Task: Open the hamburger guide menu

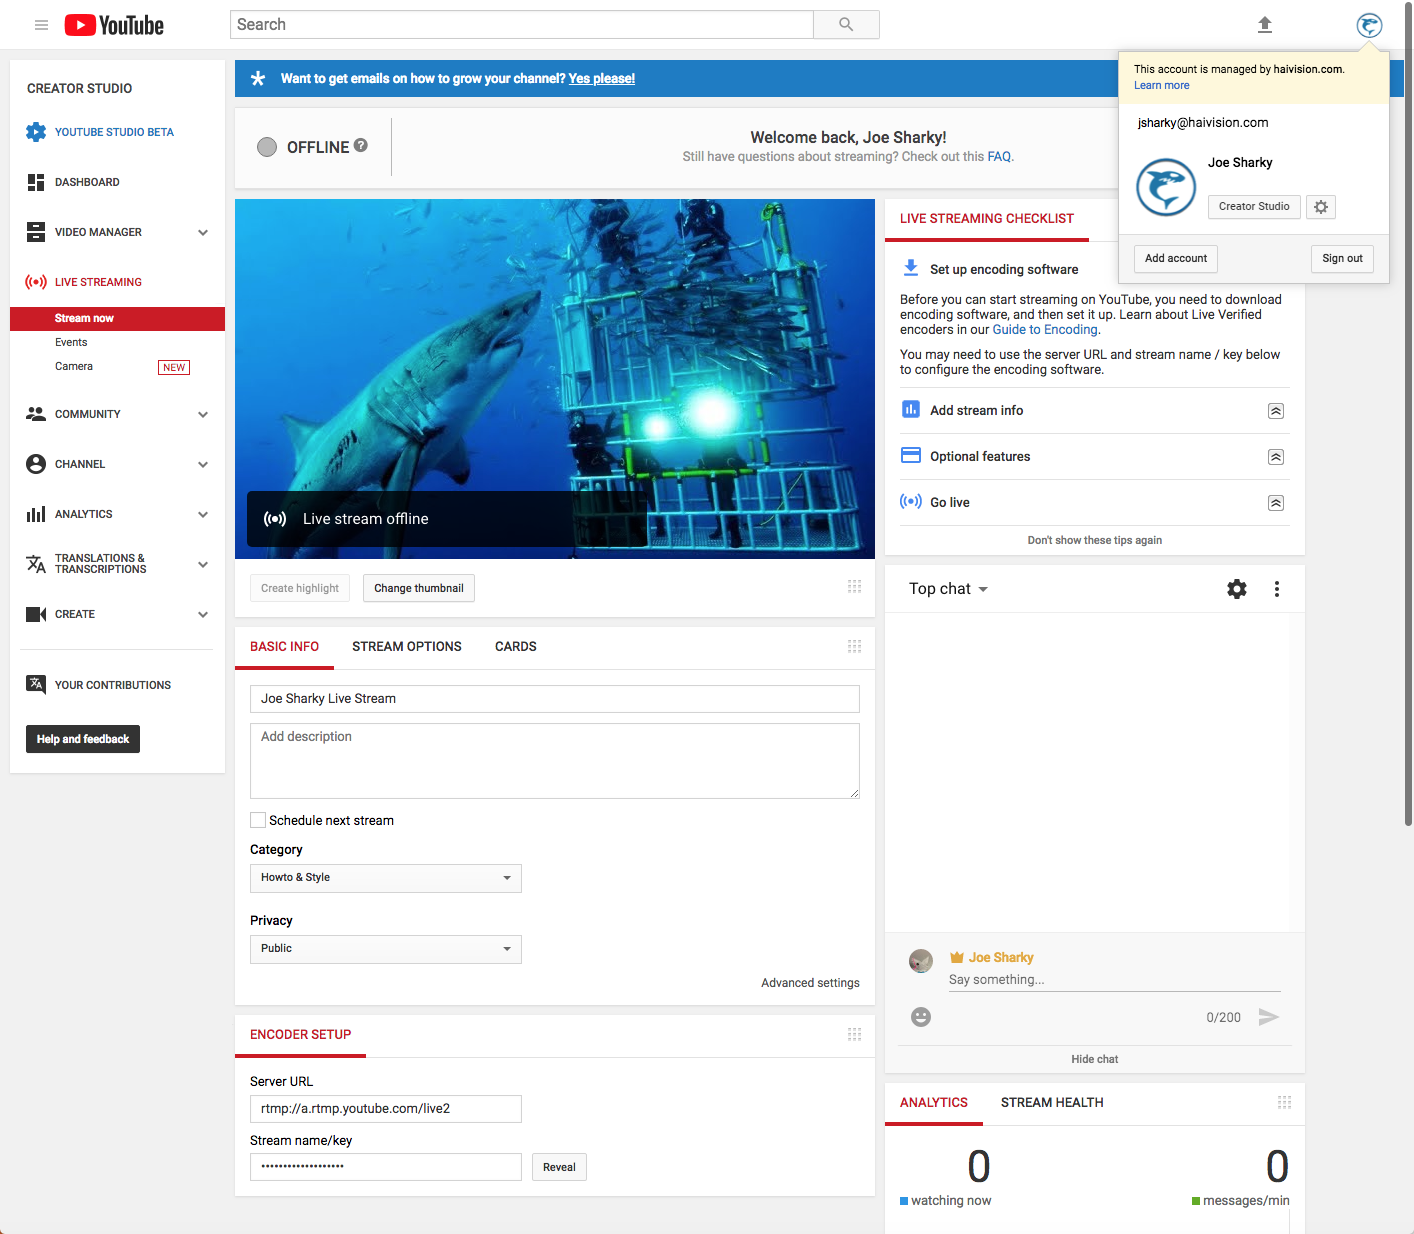Action: tap(41, 25)
